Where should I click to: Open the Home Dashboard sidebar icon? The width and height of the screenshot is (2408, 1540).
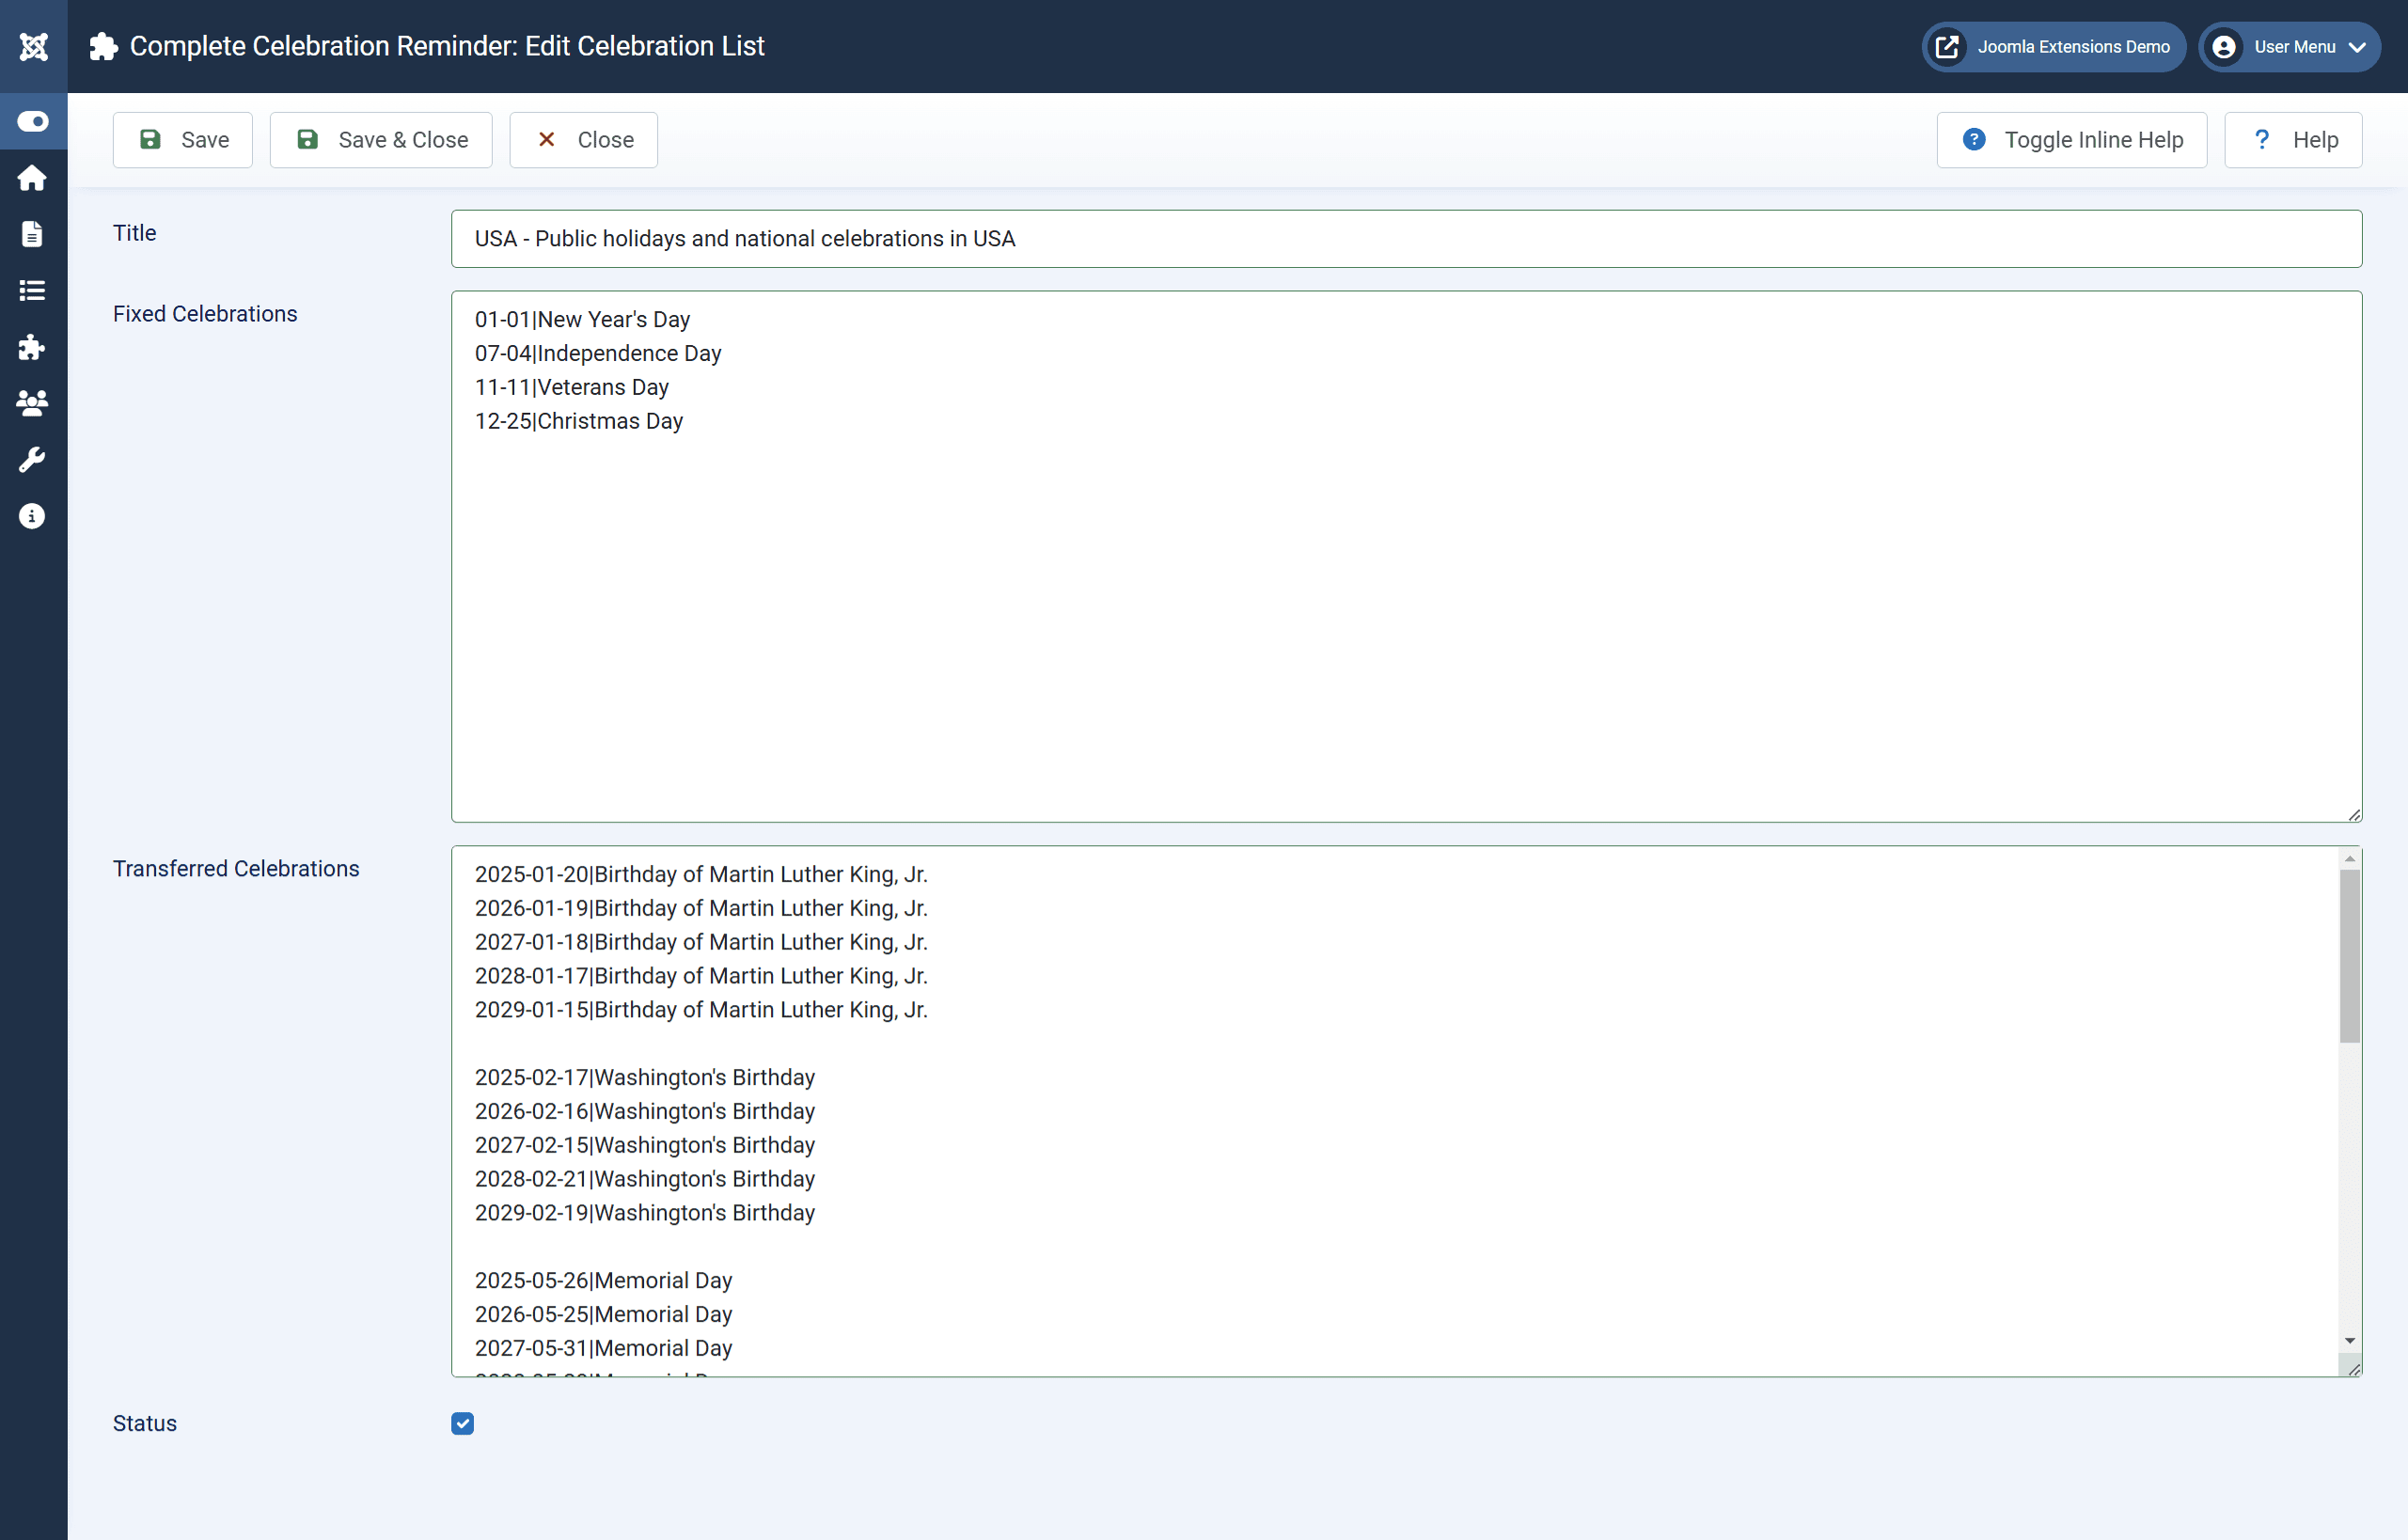point(32,178)
